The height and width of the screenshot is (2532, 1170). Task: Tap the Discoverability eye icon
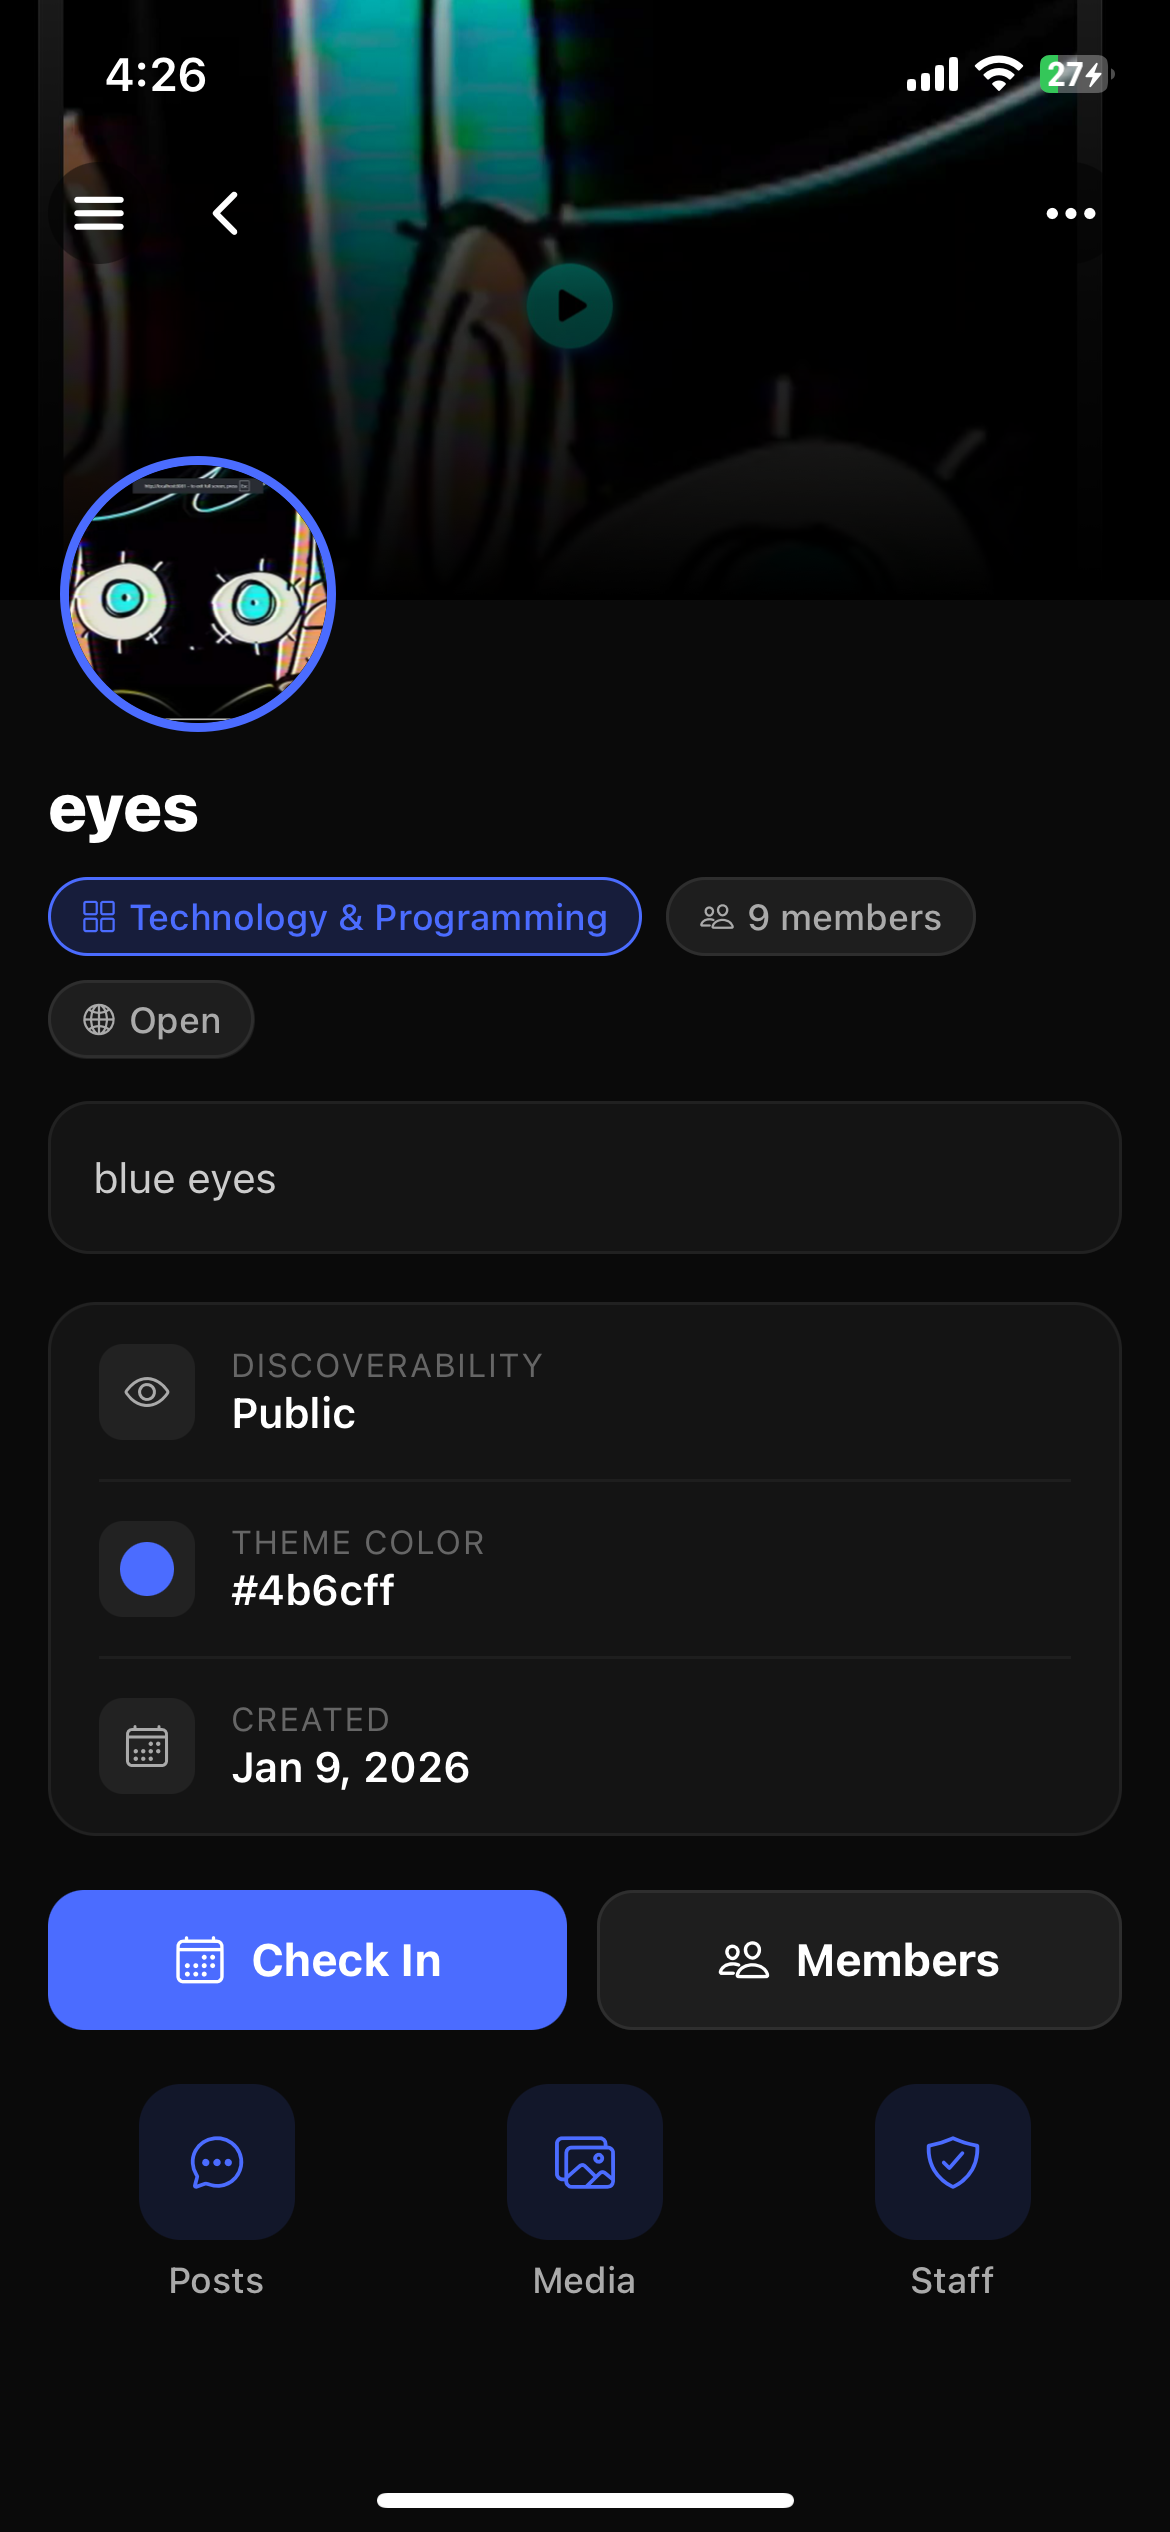147,1392
